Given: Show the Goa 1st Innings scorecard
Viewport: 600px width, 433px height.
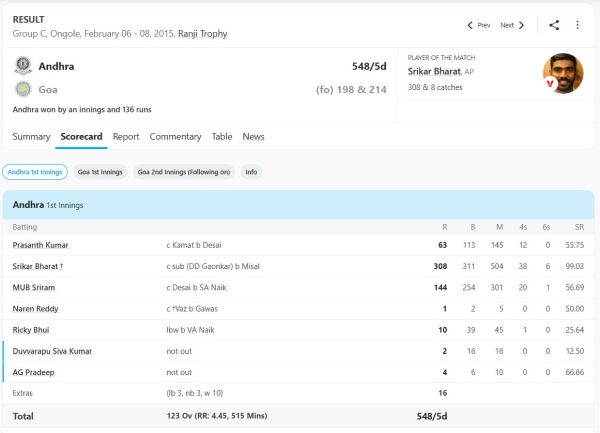Looking at the screenshot, I should point(99,172).
